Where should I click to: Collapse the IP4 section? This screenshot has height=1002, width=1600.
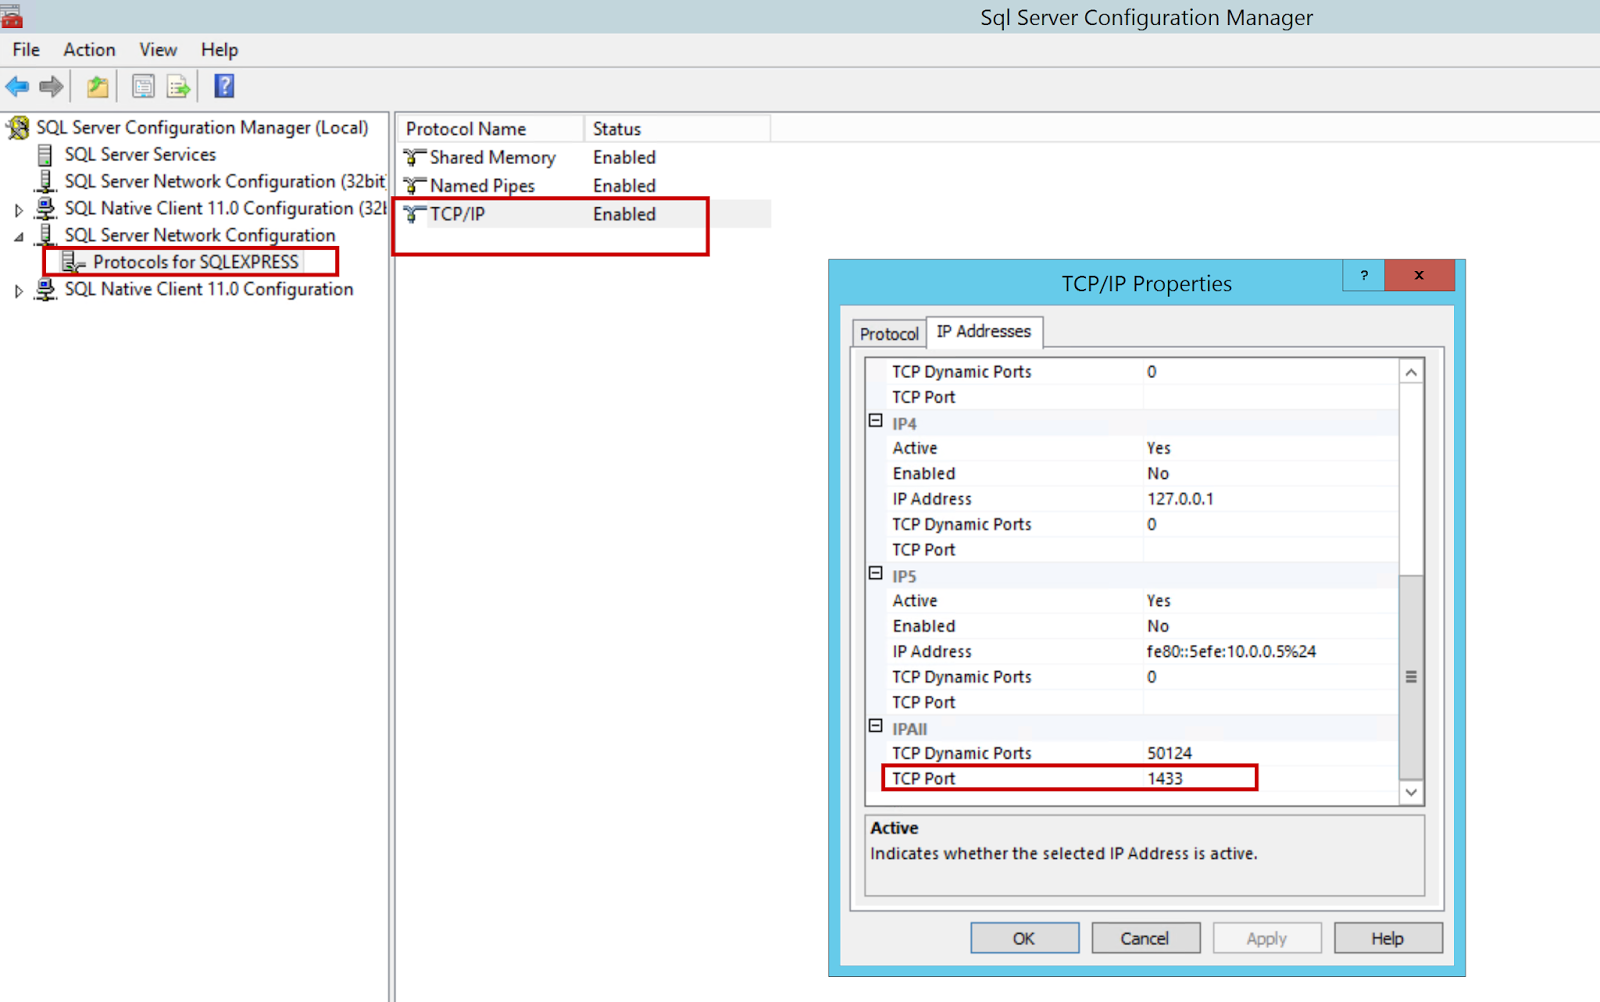[876, 421]
